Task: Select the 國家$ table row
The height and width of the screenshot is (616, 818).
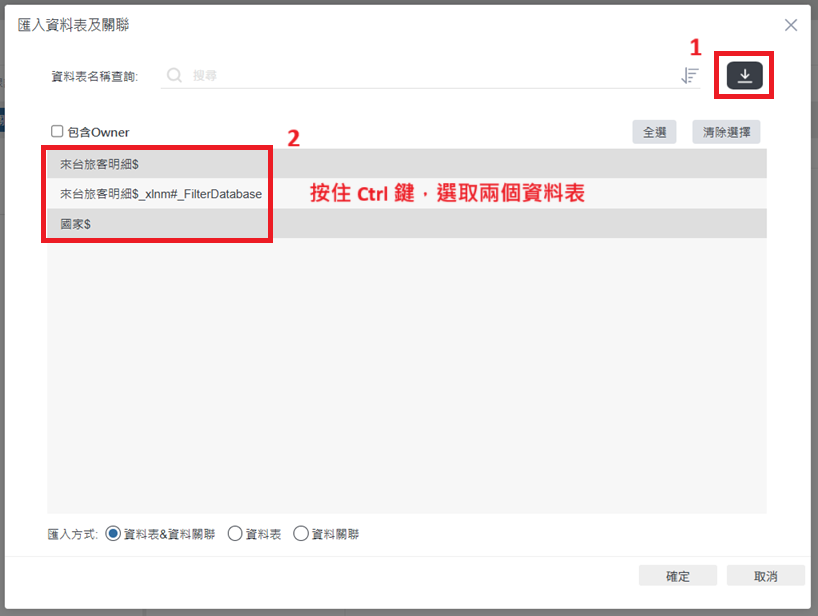Action: [407, 224]
